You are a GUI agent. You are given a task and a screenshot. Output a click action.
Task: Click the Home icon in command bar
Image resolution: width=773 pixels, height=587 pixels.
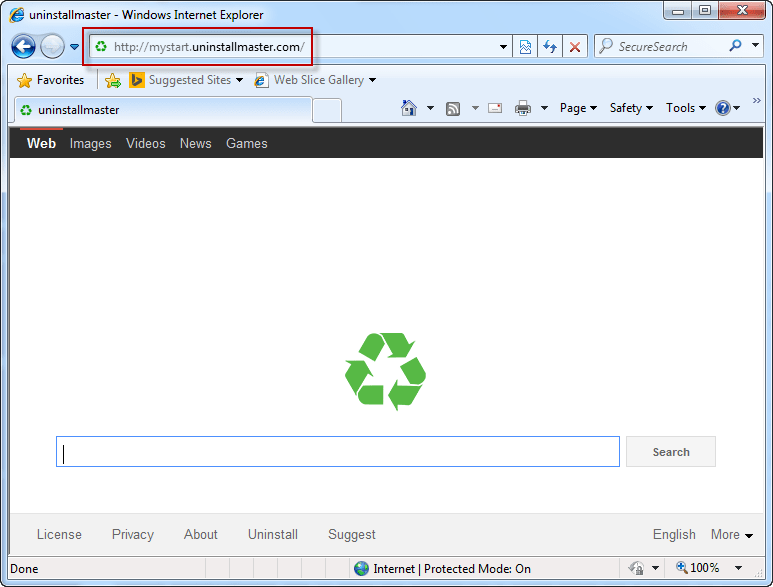[x=409, y=107]
